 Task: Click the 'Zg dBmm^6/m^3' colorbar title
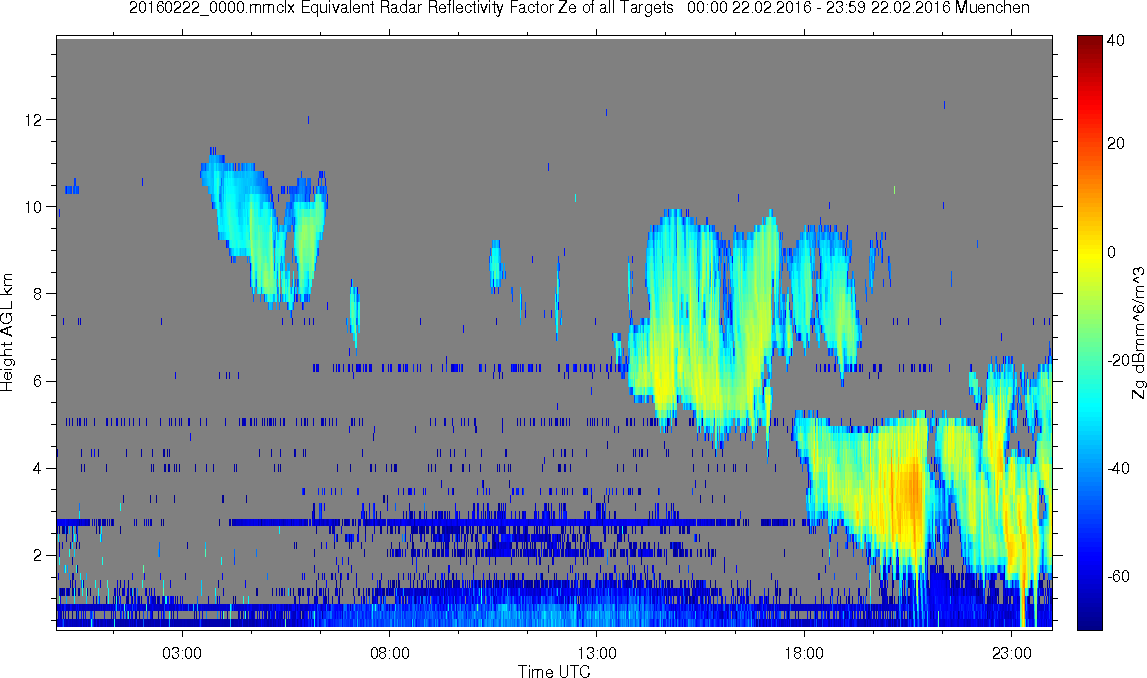tap(1138, 333)
